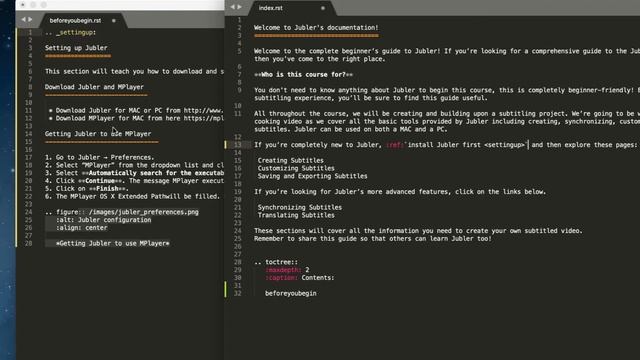Click line number 17 in beforeyoubegin.rst gutter
The width and height of the screenshot is (640, 360).
click(x=28, y=157)
